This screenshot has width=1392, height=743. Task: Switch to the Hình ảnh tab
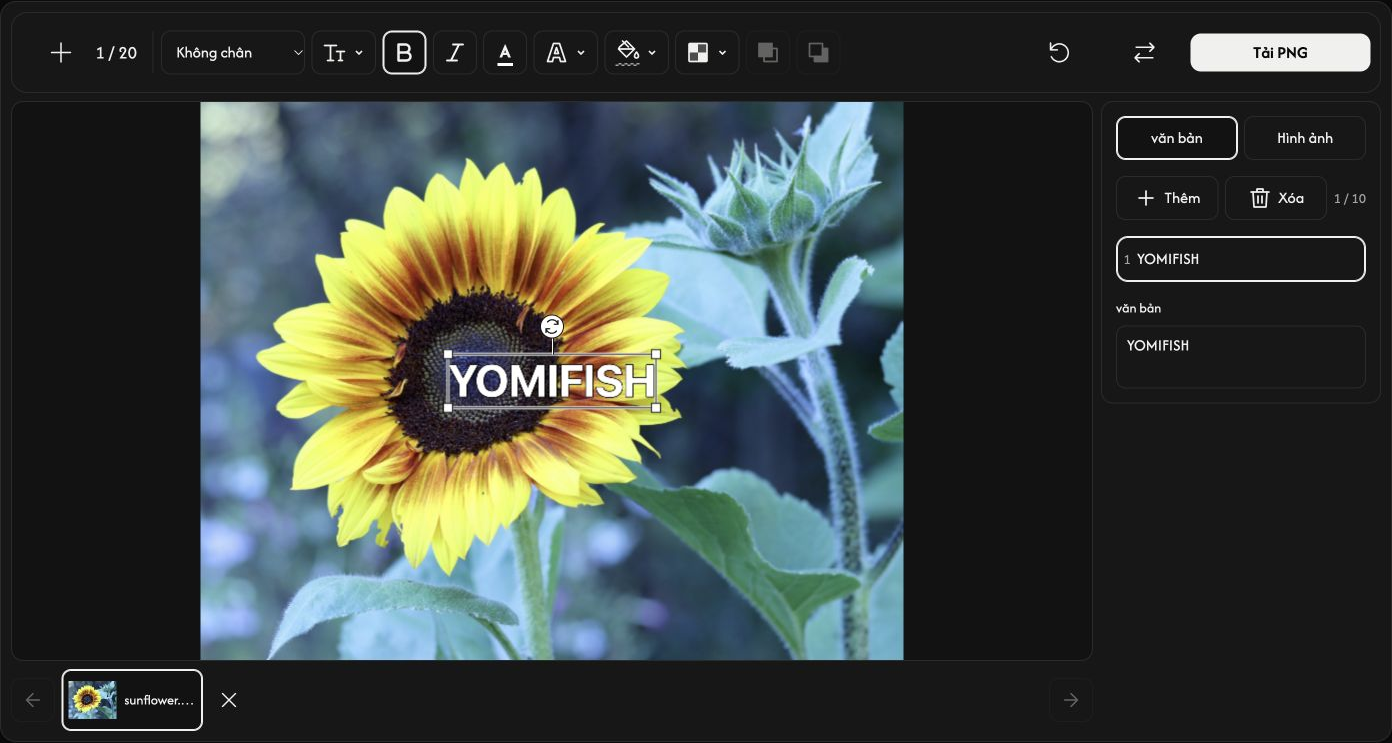point(1305,138)
